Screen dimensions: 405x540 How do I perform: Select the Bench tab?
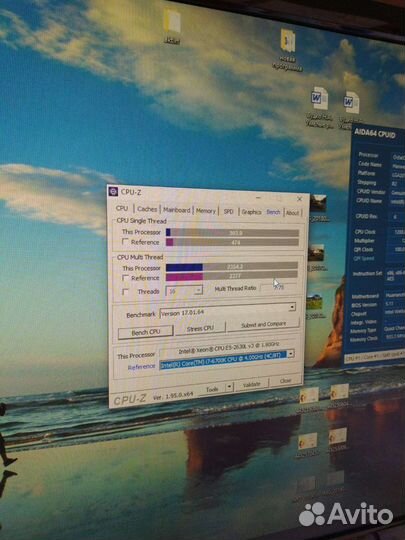273,212
